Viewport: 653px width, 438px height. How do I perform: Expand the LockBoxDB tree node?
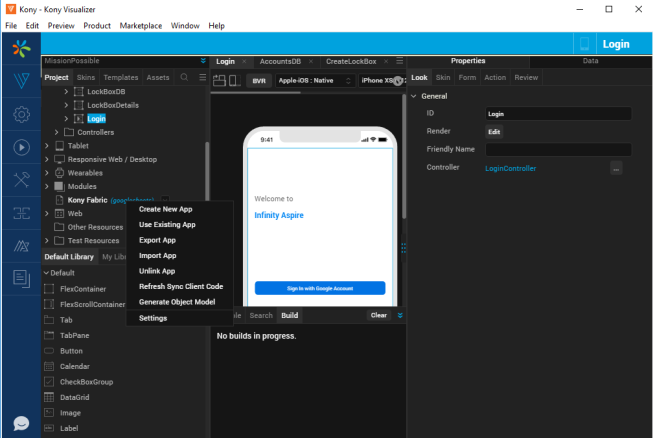tap(66, 92)
